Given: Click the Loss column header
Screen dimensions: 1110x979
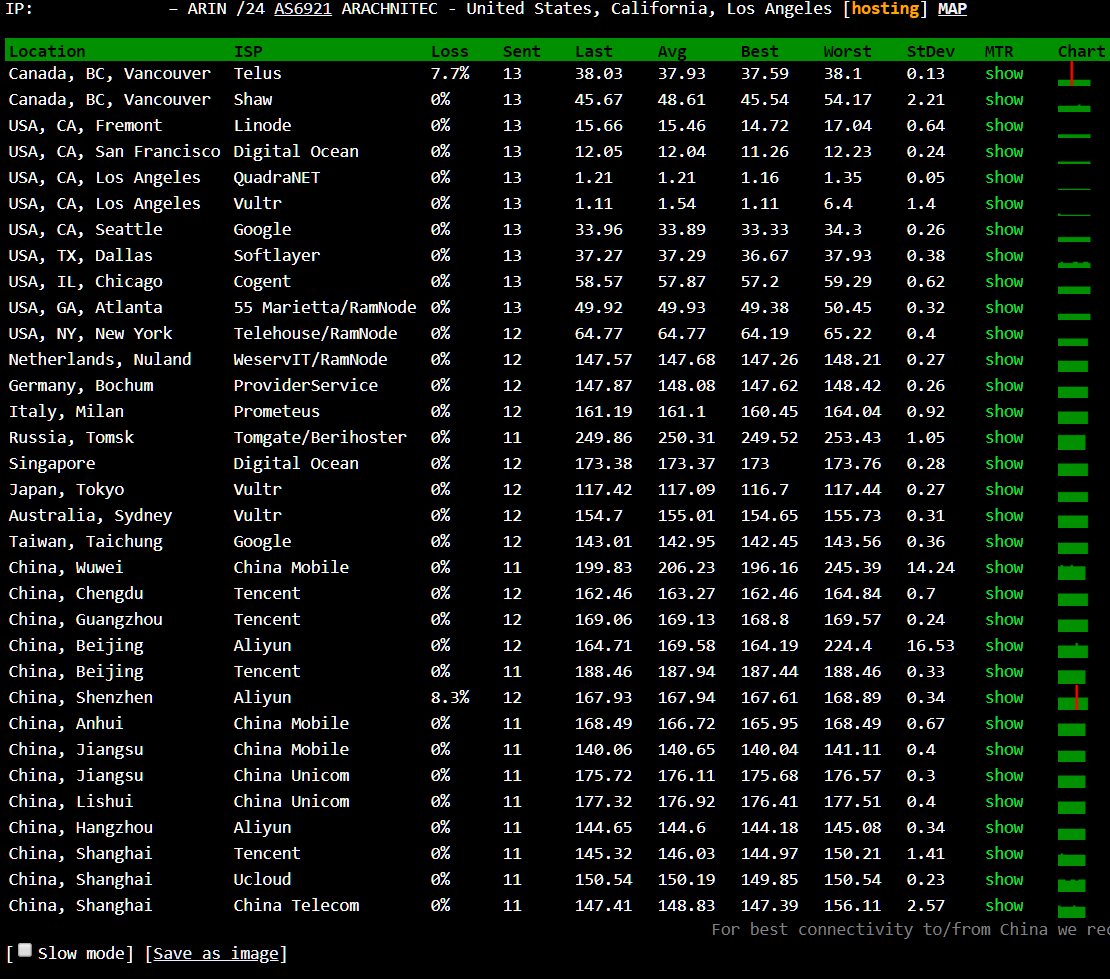Looking at the screenshot, I should click(450, 51).
